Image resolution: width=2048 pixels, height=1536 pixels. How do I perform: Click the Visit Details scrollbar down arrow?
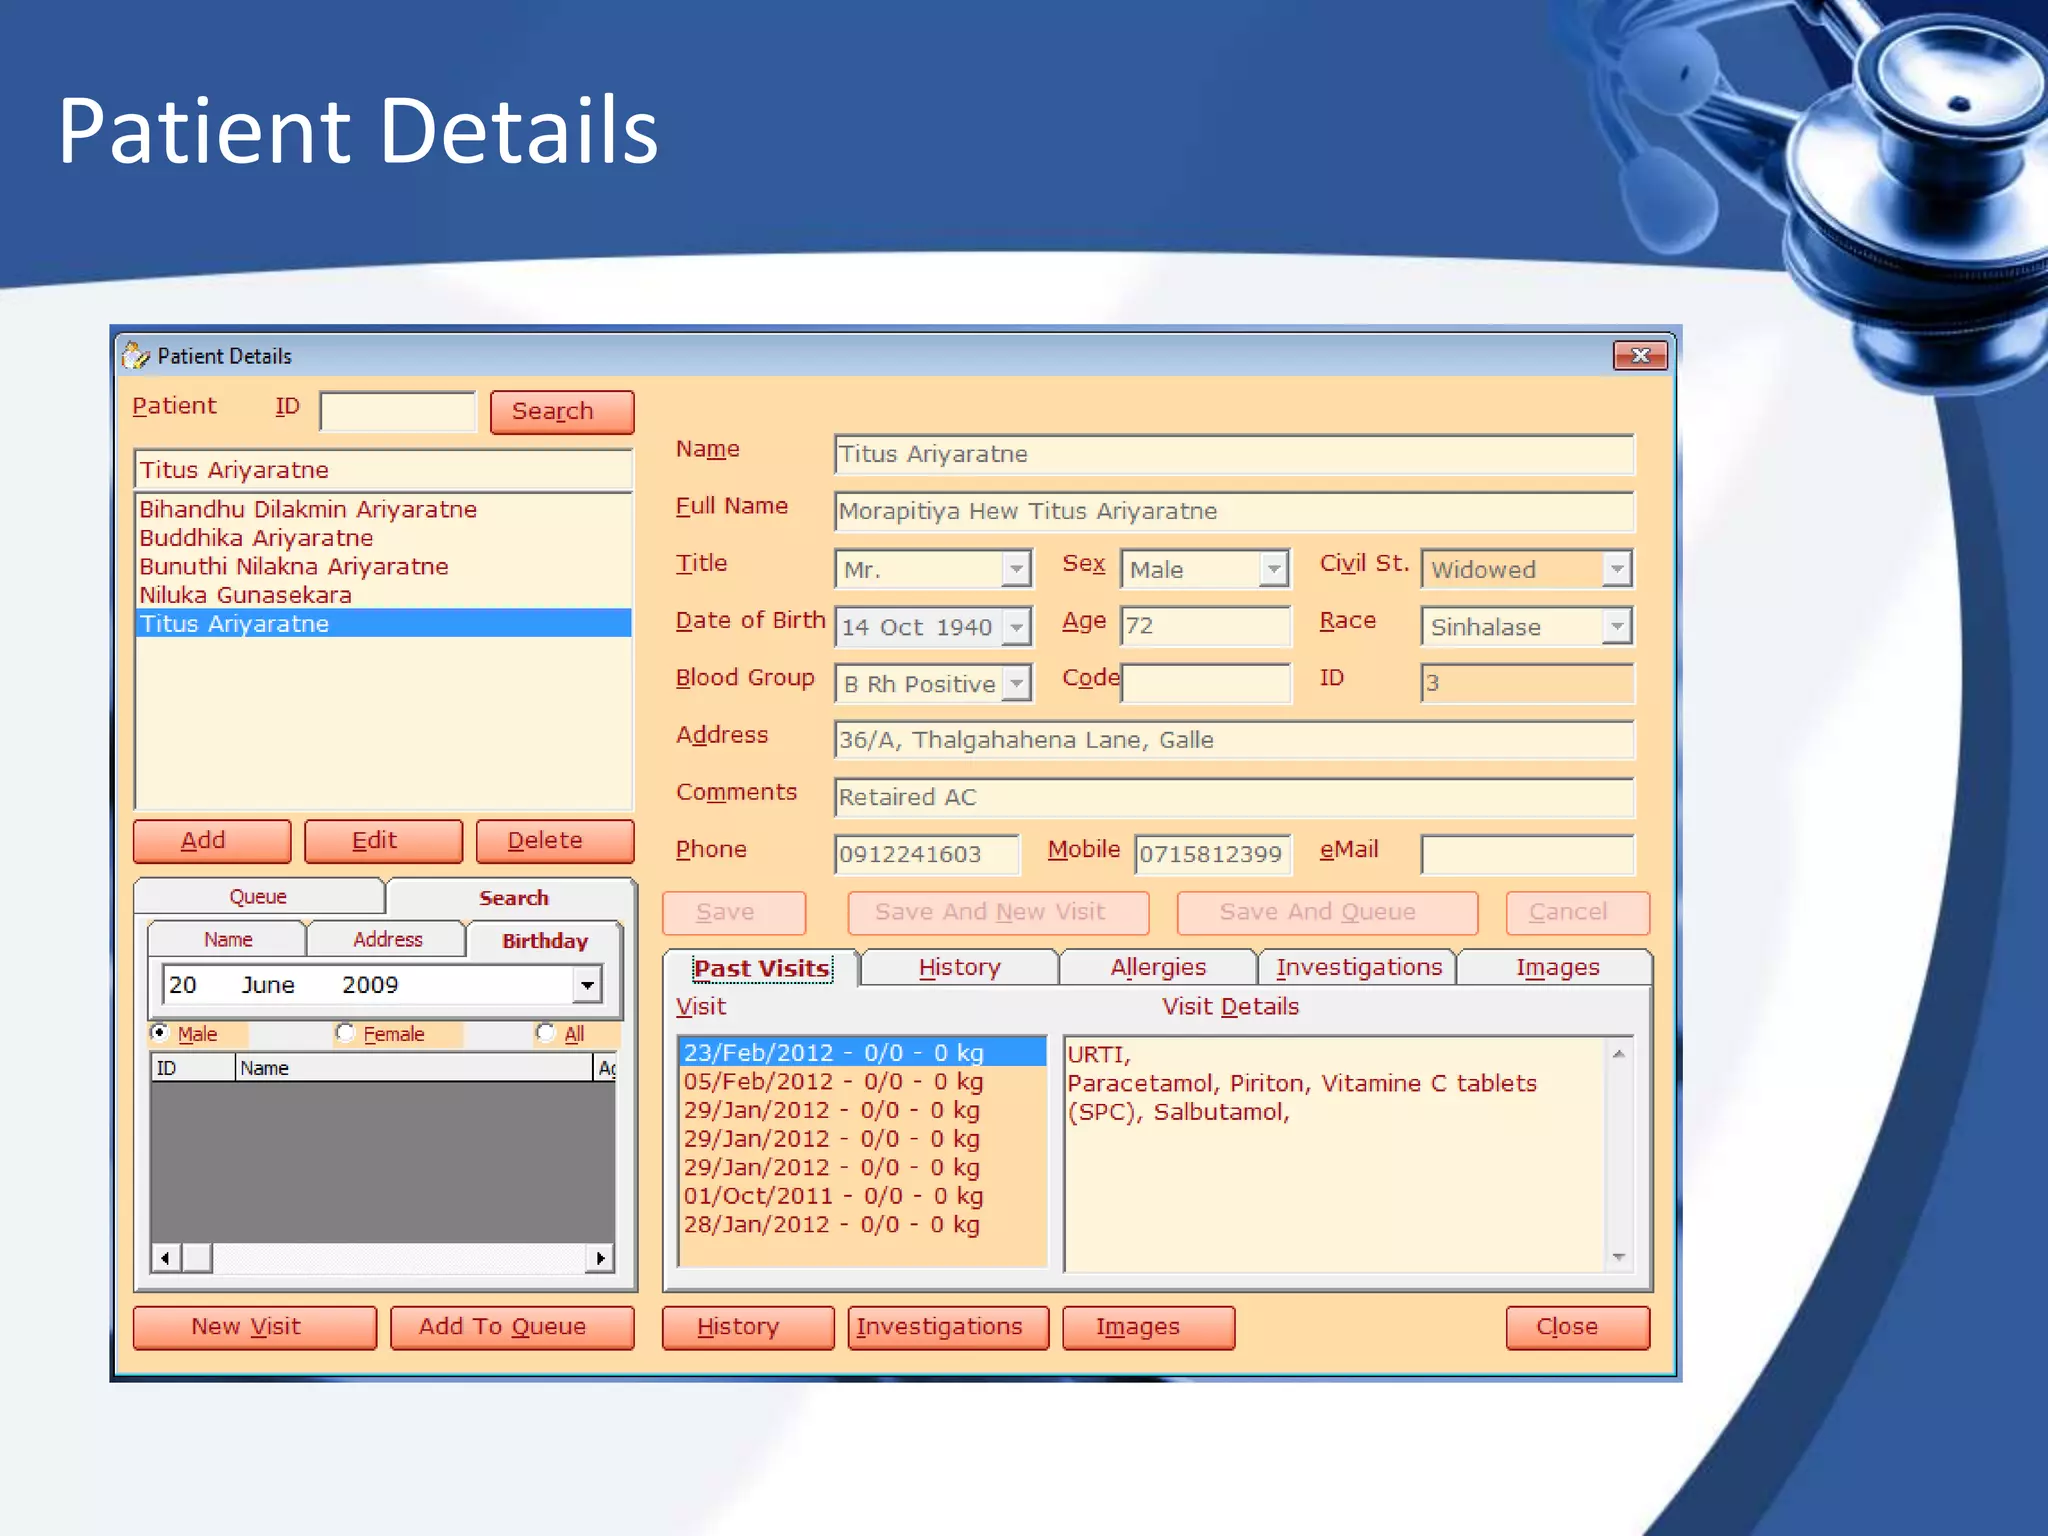[1618, 1258]
